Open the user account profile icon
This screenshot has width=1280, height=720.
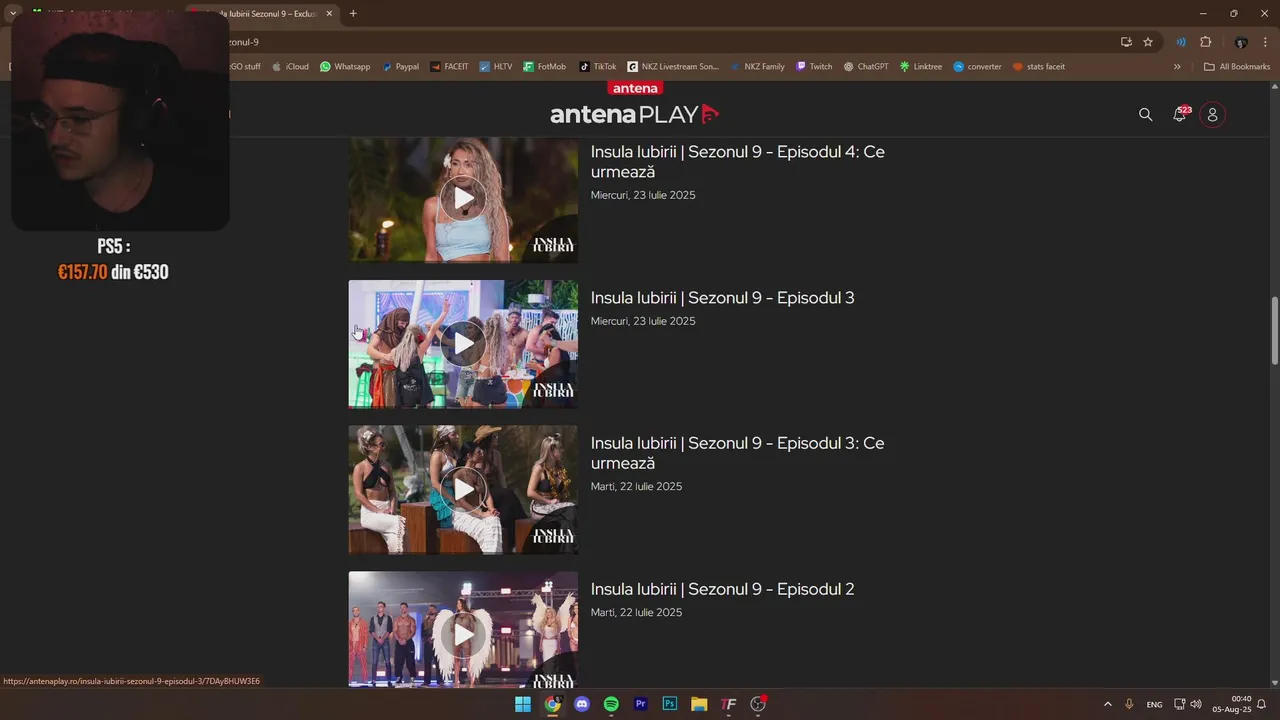1212,115
